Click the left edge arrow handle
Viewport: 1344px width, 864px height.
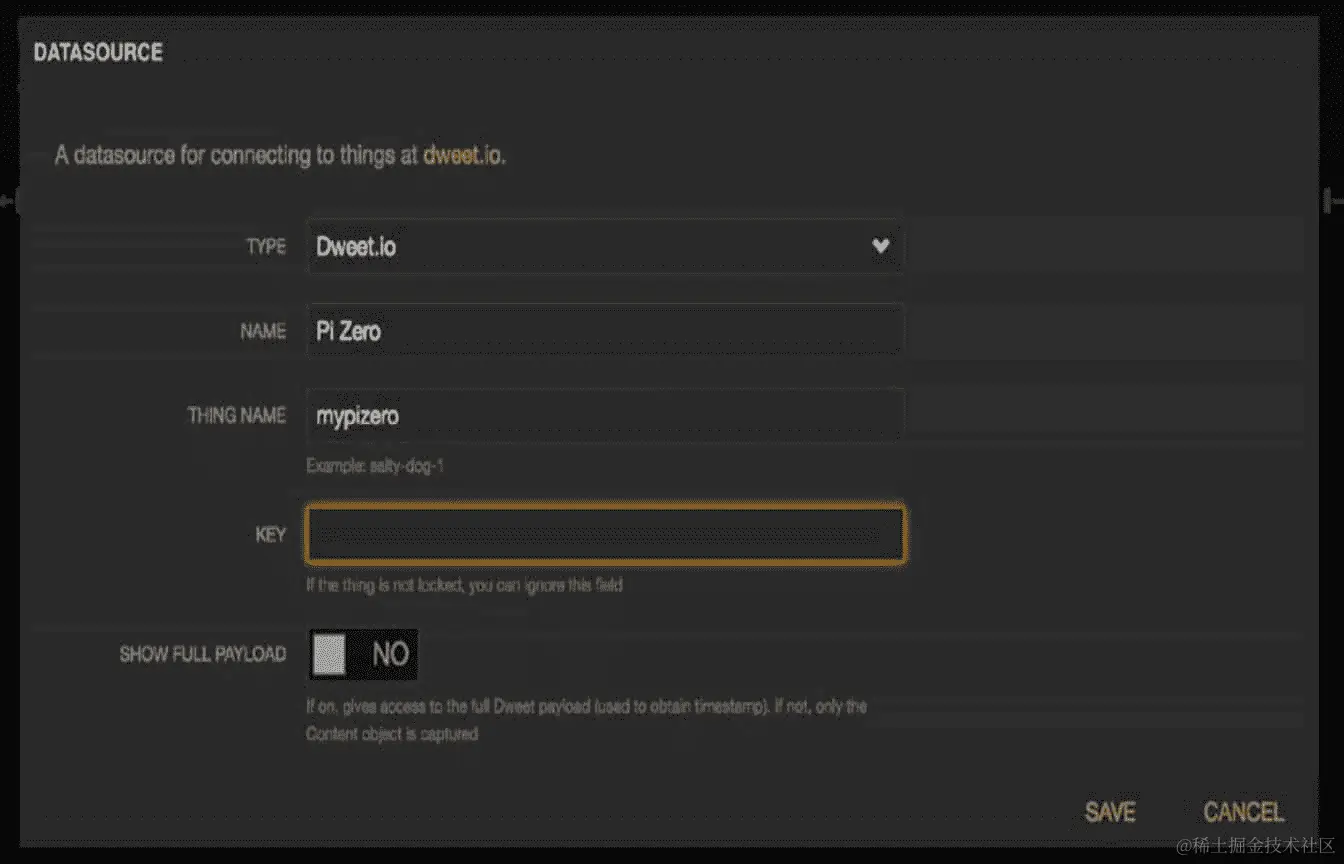pos(8,201)
